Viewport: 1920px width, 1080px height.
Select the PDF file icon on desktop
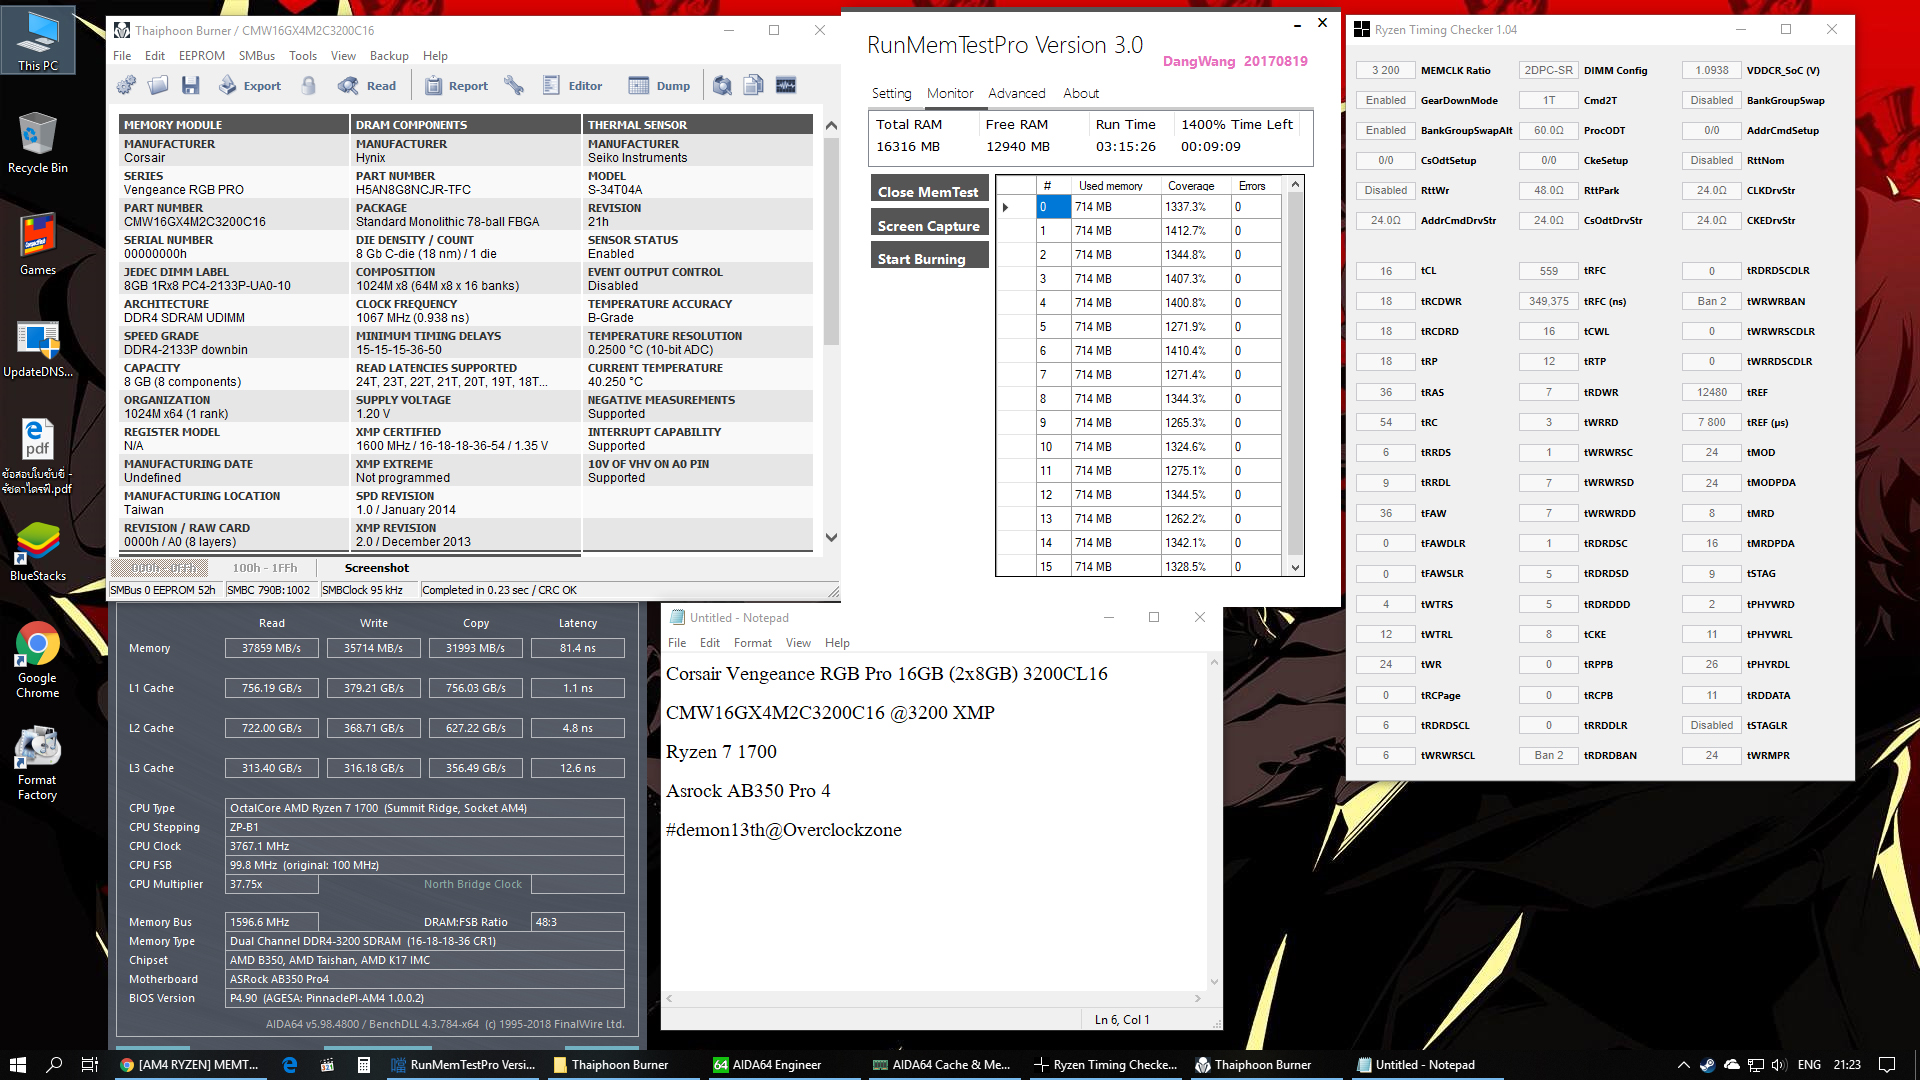pos(38,455)
